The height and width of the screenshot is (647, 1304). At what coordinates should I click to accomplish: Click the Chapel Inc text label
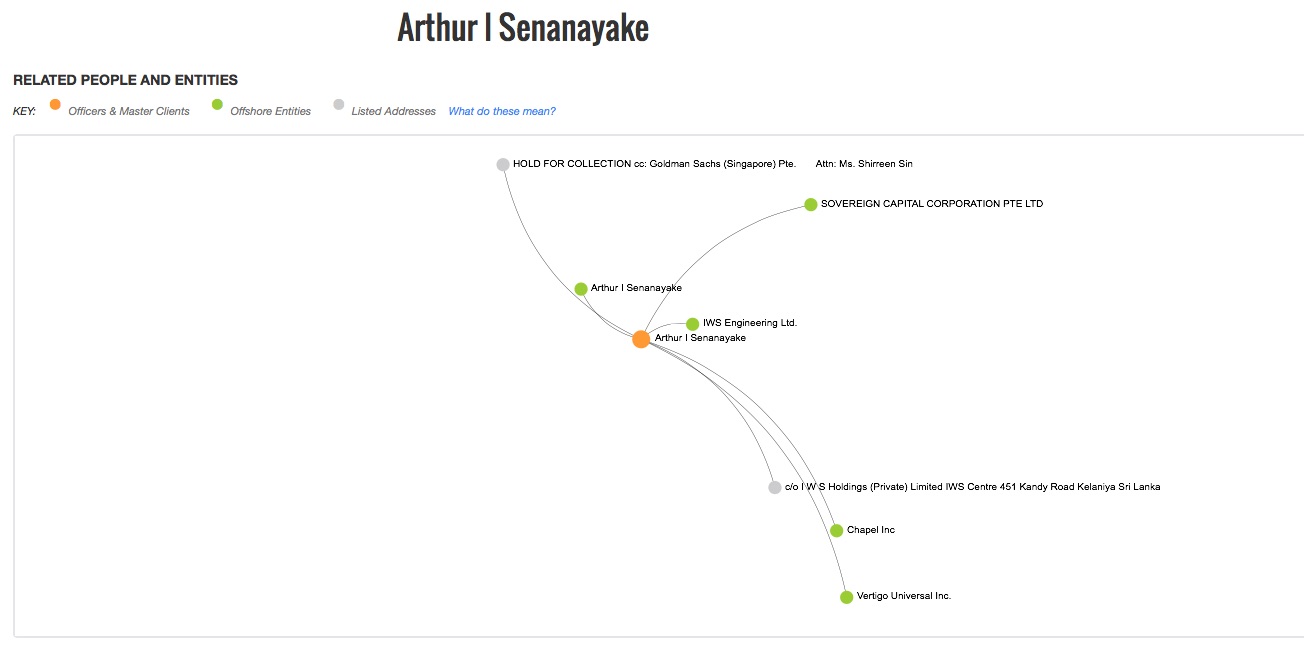(x=871, y=530)
